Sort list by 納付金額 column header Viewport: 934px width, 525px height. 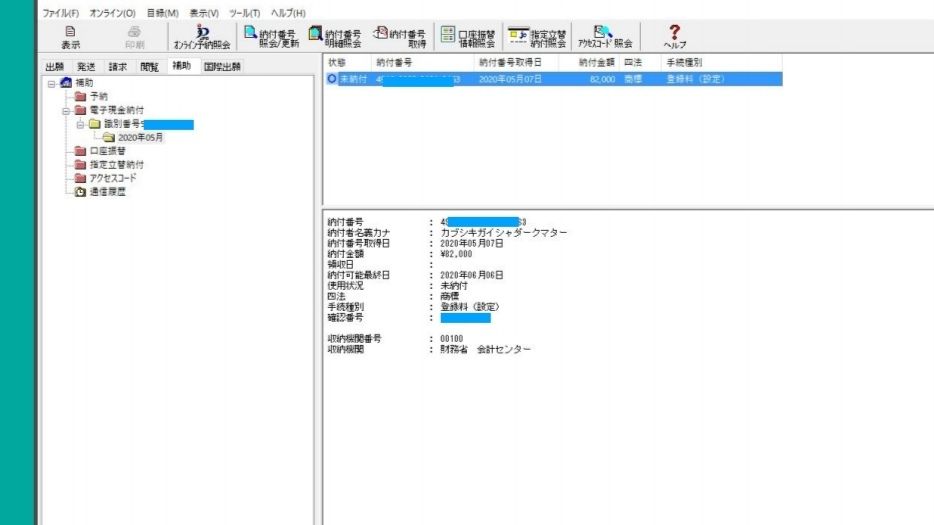click(597, 63)
